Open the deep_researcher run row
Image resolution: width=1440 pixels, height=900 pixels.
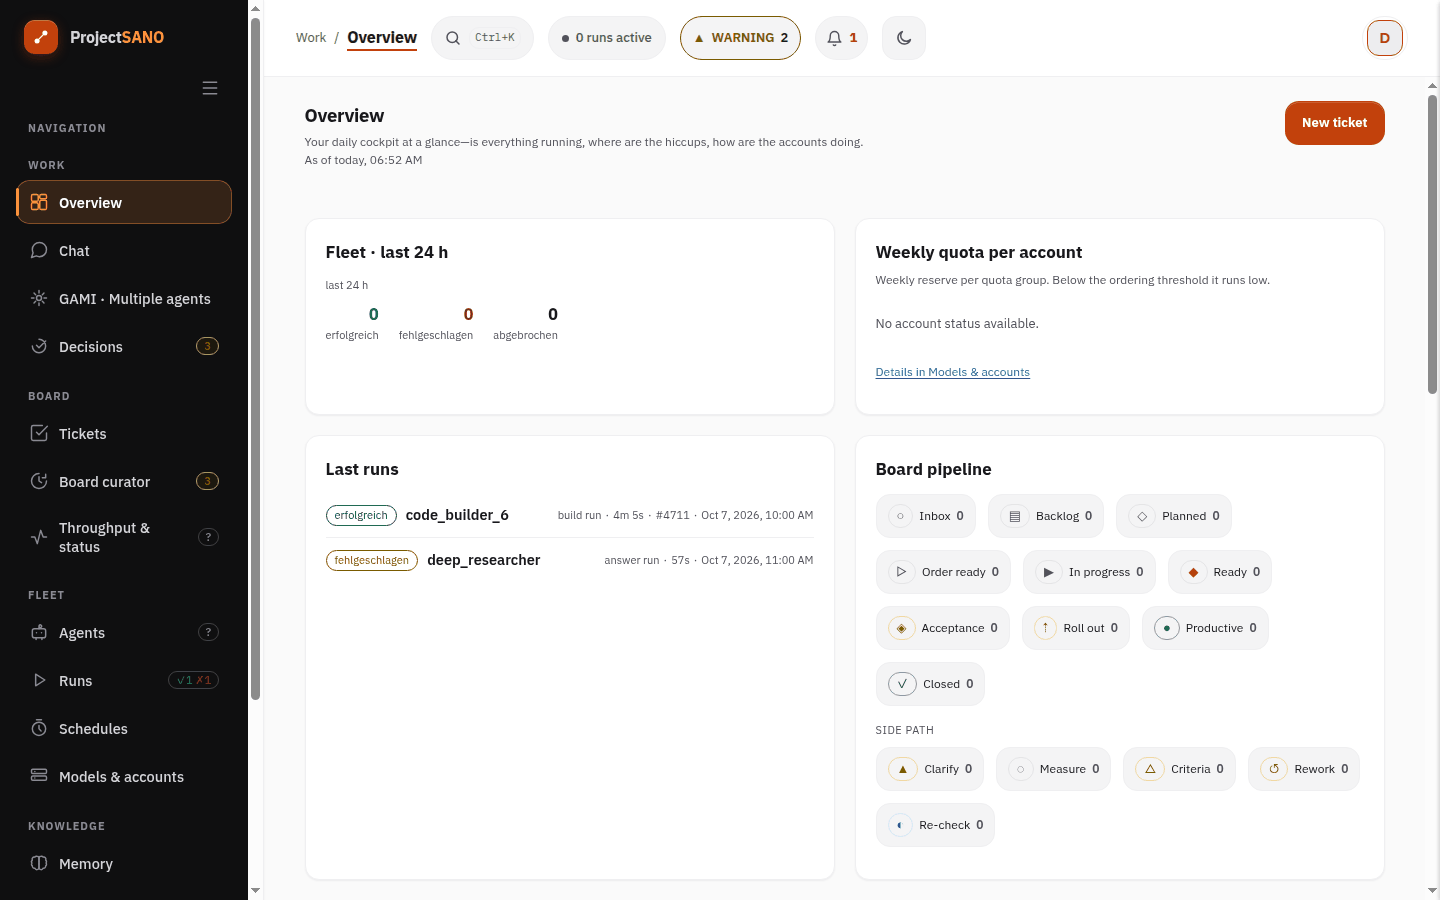570,560
